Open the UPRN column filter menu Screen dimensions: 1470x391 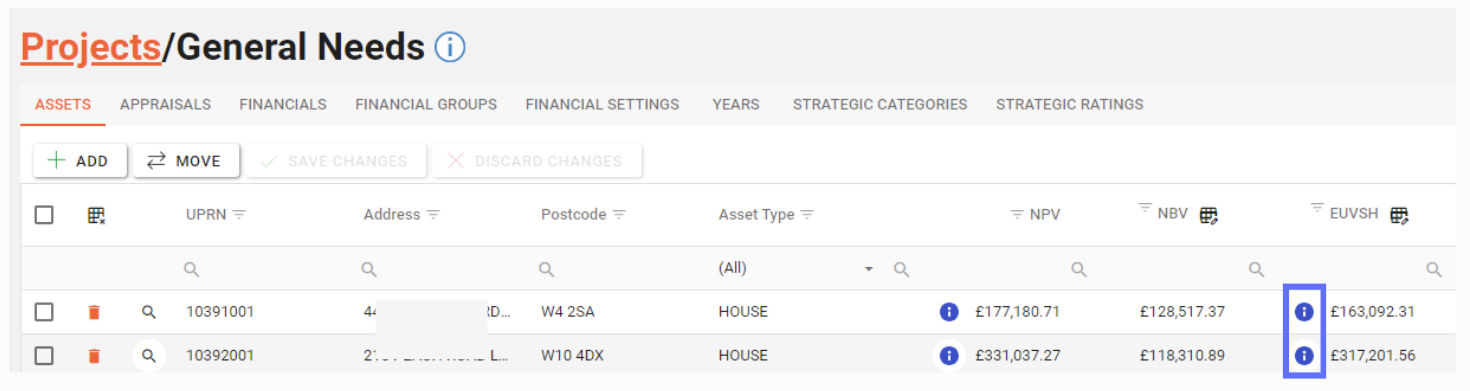240,215
